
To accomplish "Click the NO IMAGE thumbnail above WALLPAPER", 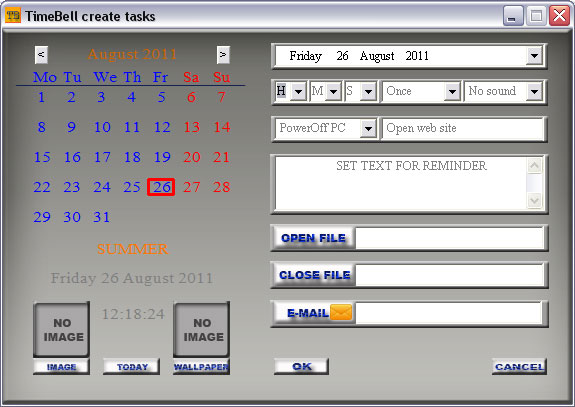I will point(202,329).
